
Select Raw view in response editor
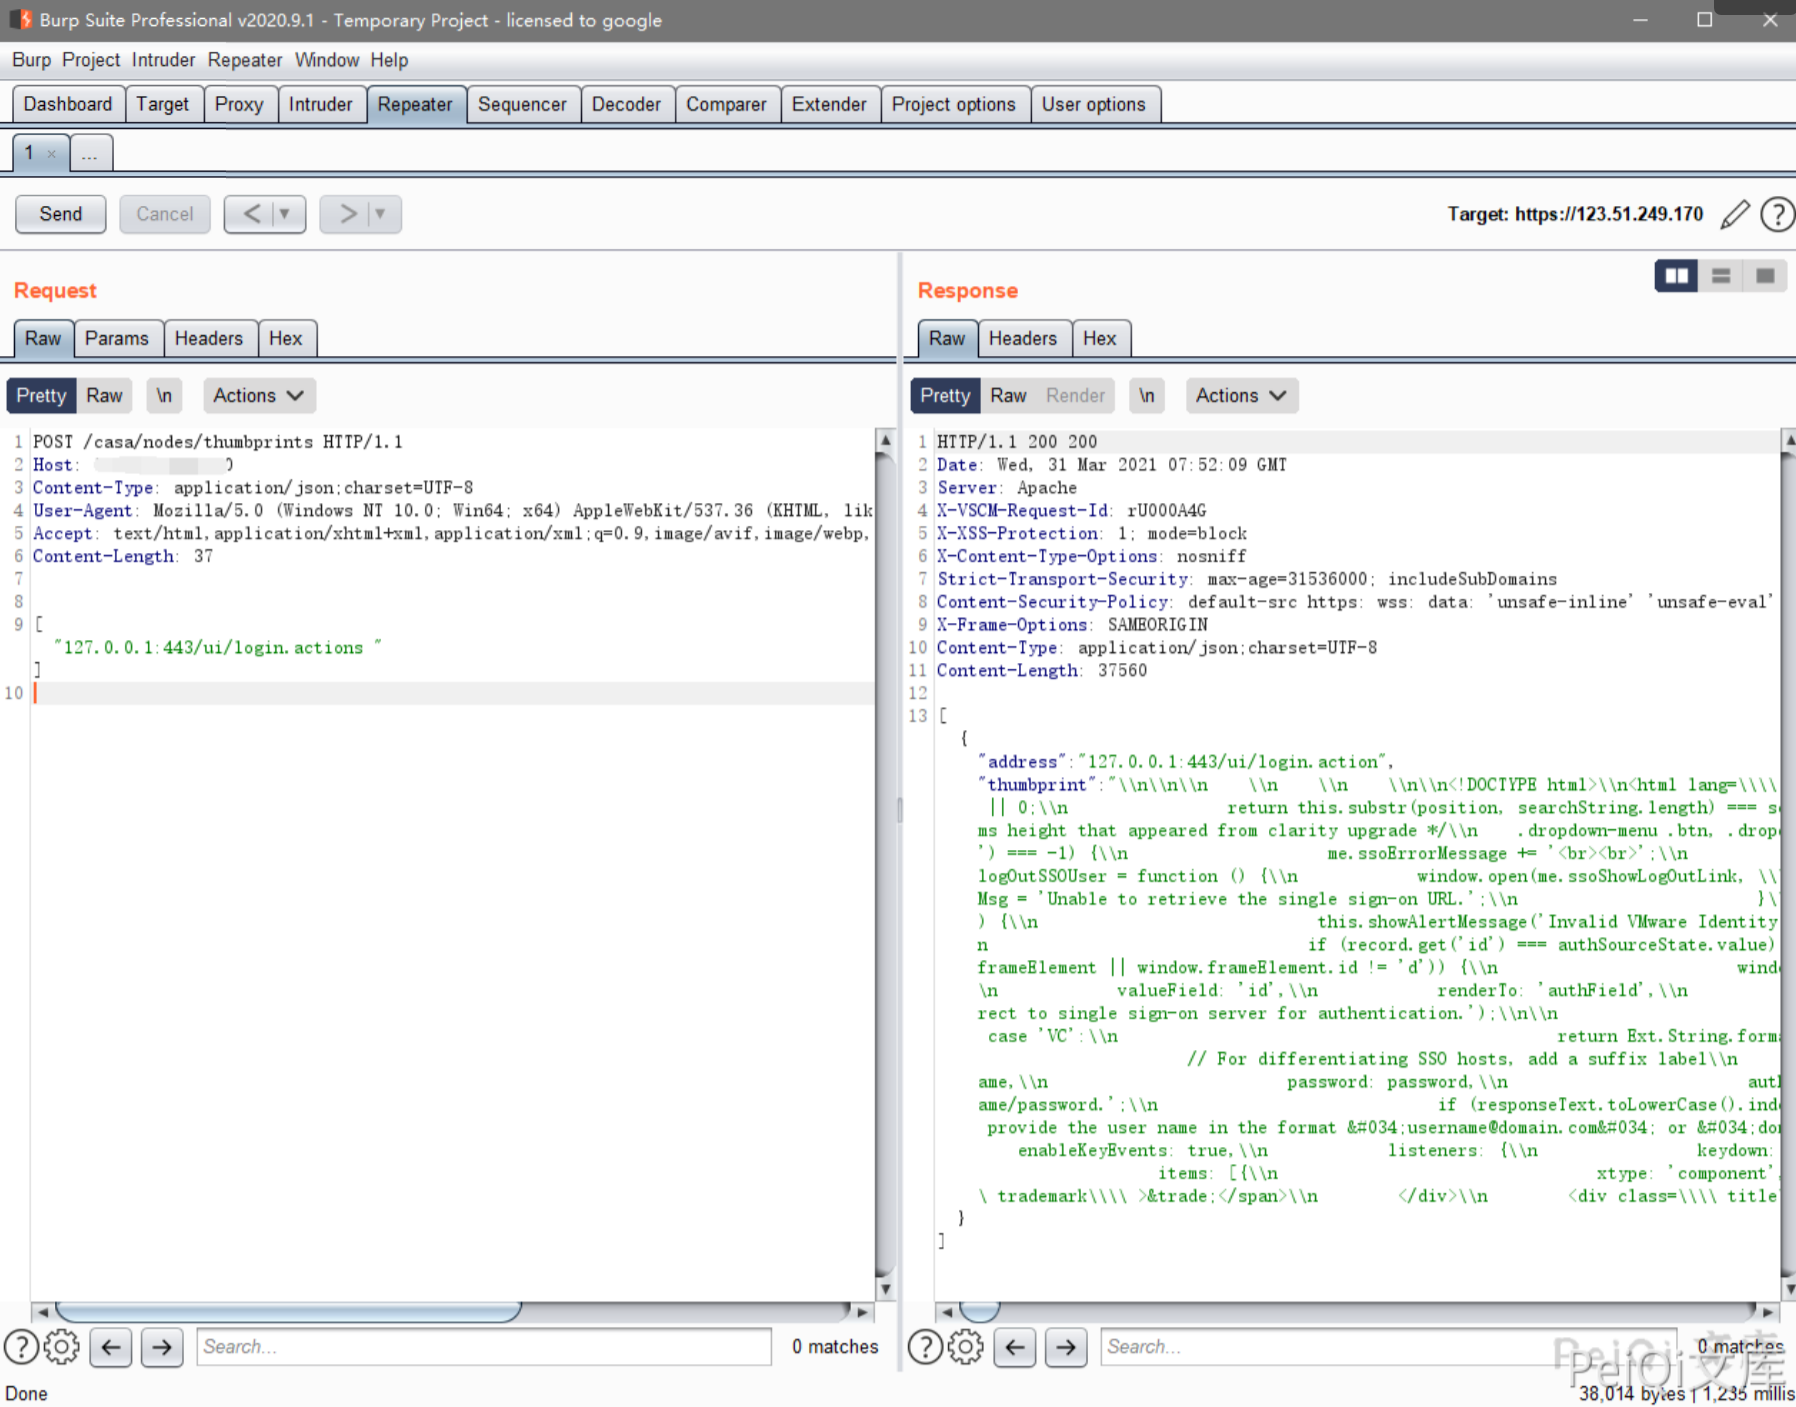tap(1008, 396)
